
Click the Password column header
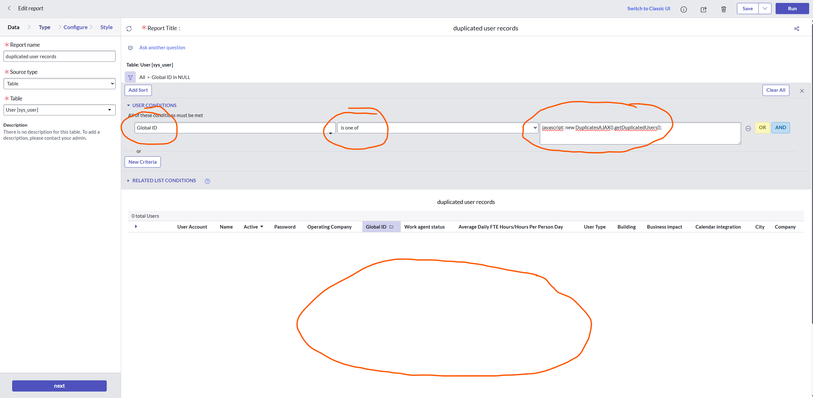(285, 227)
